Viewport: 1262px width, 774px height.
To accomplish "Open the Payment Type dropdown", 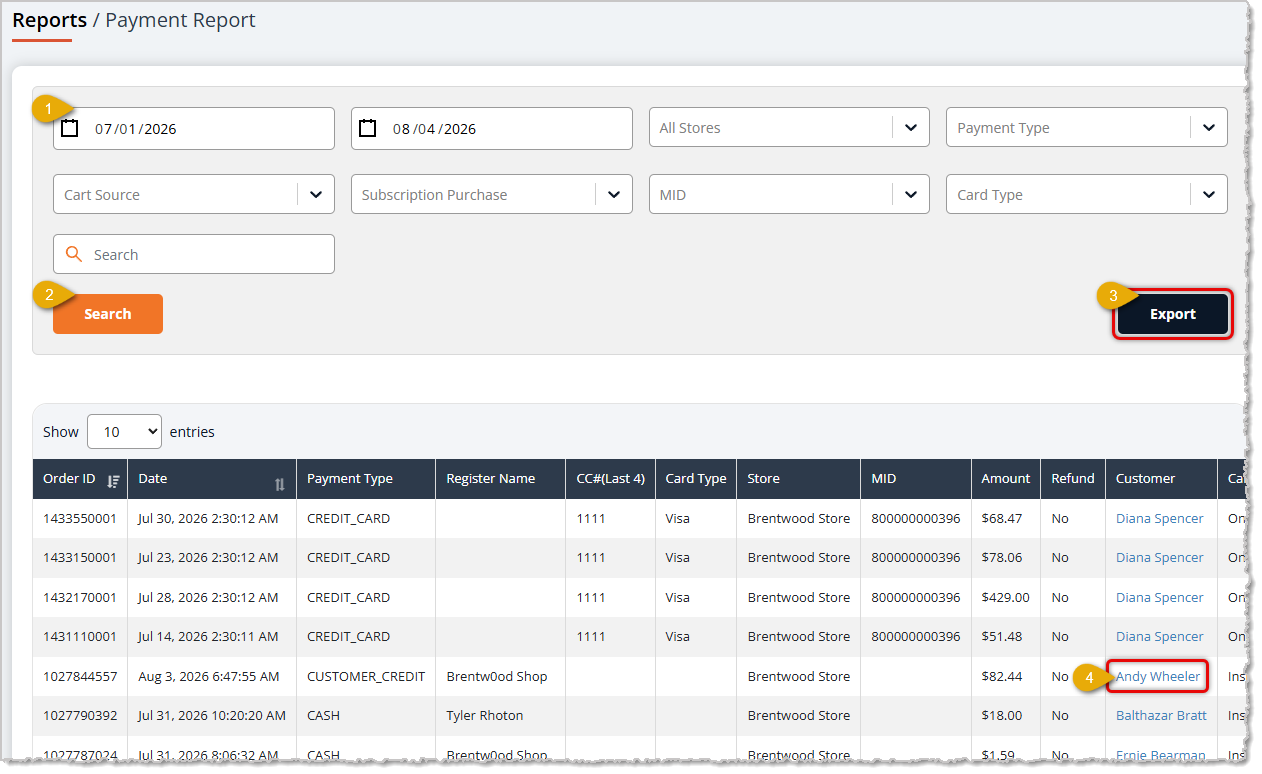I will coord(1086,128).
